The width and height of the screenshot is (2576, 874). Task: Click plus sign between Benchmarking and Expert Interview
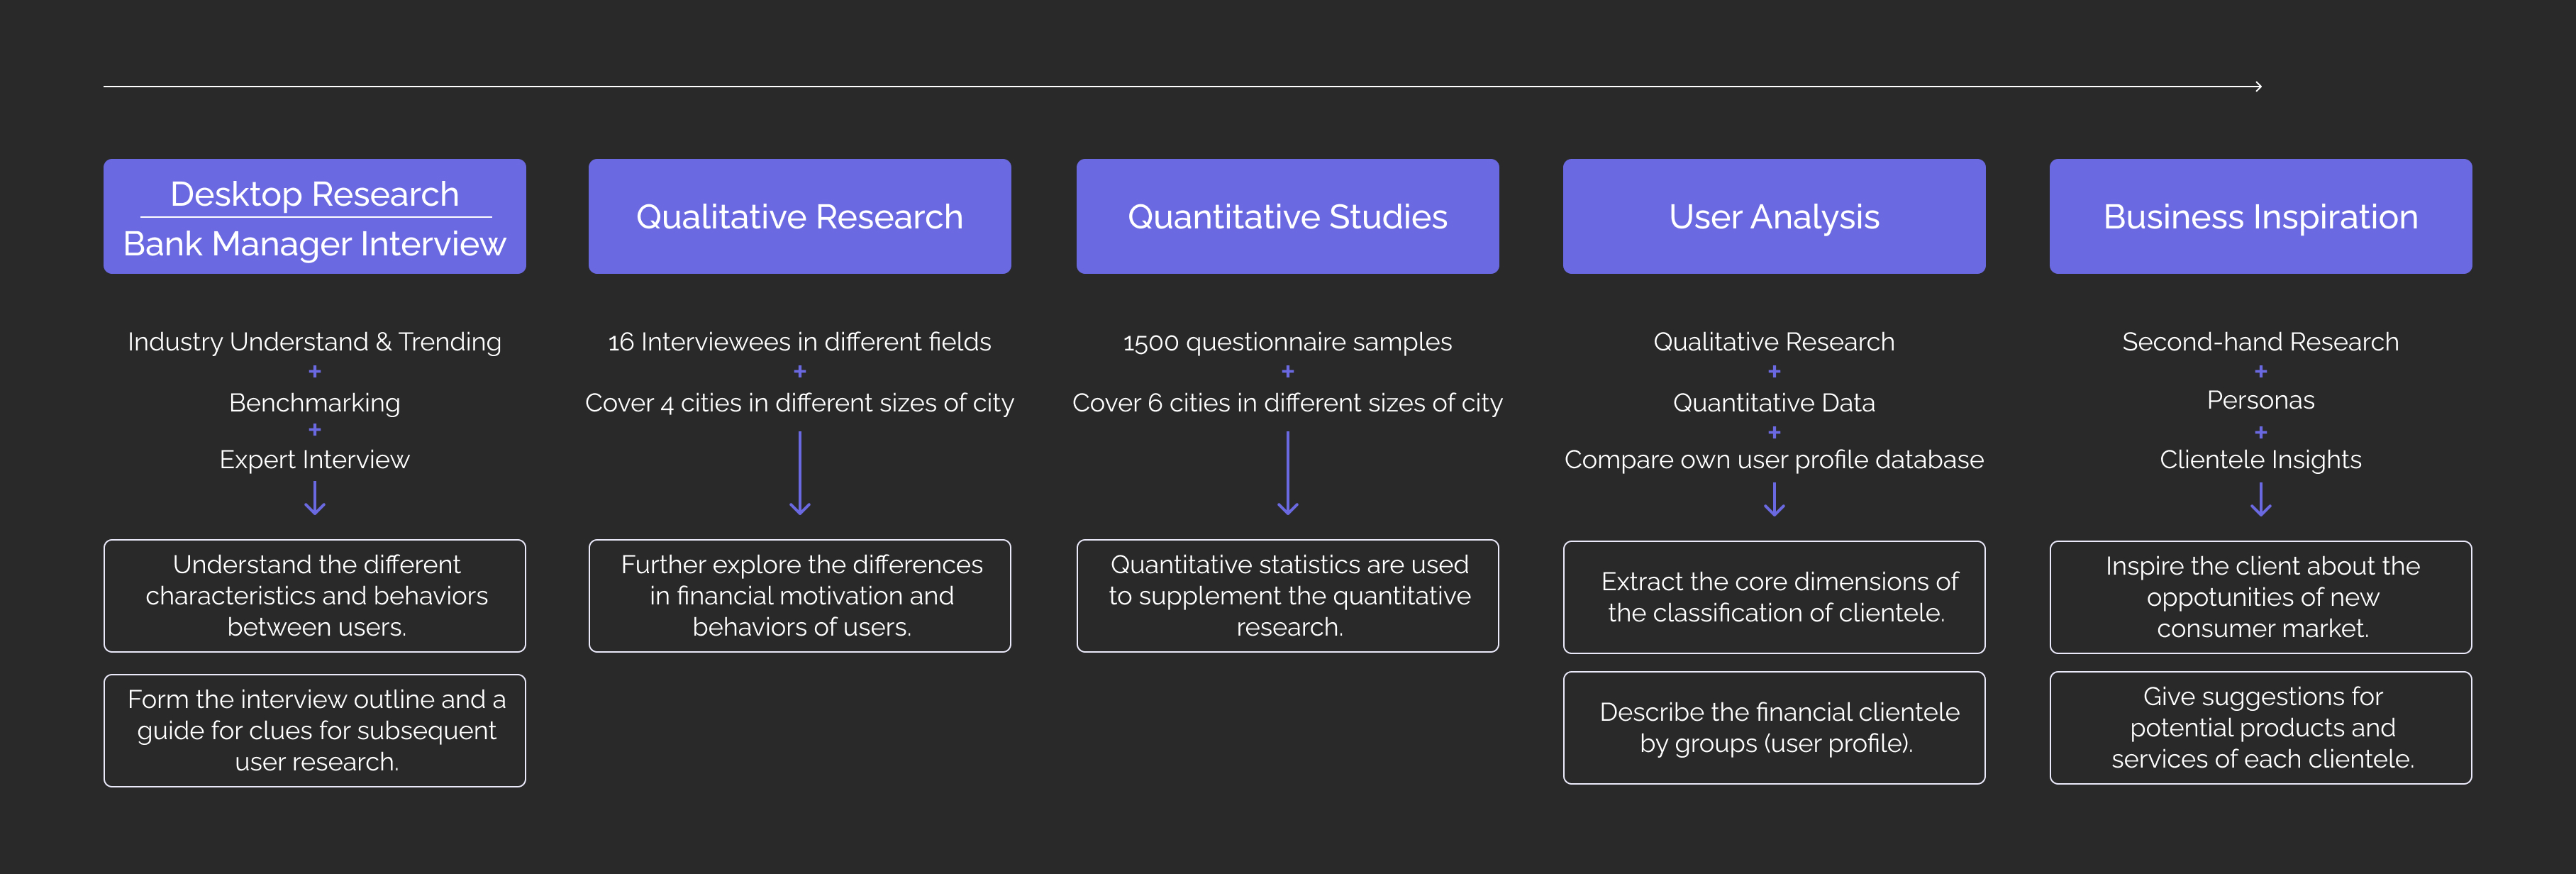[314, 430]
